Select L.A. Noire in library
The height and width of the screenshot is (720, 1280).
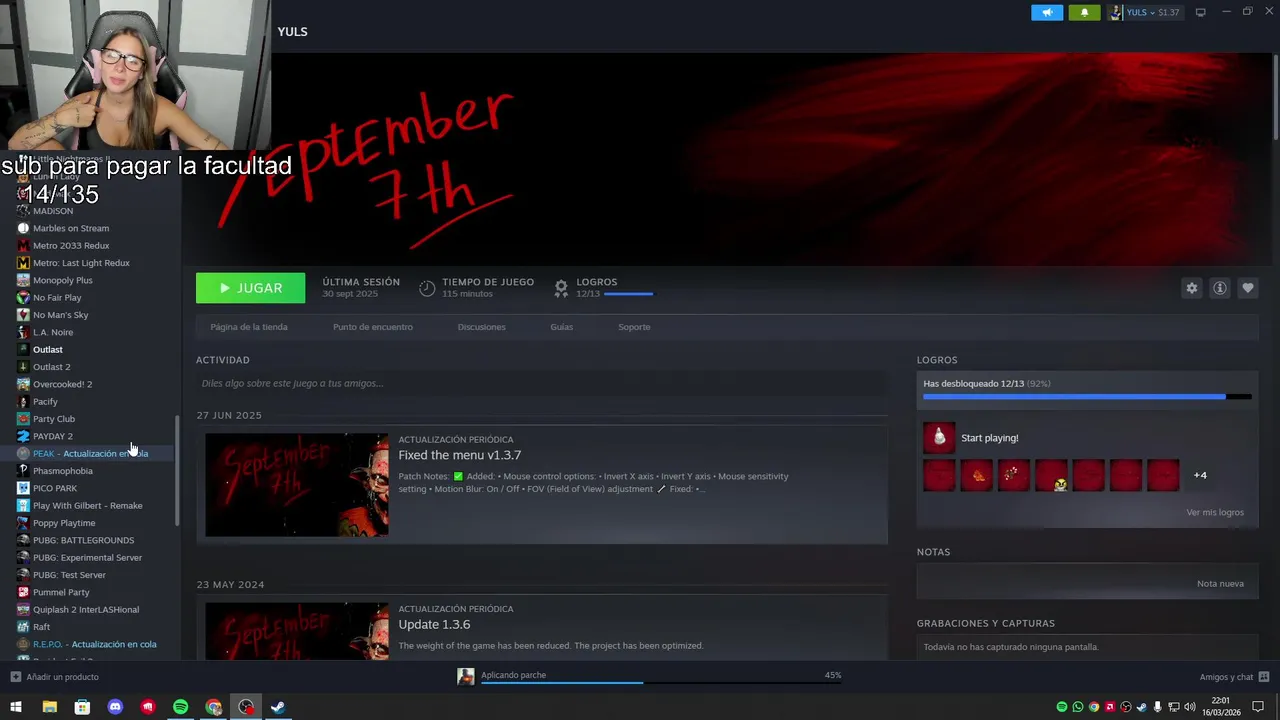52,332
